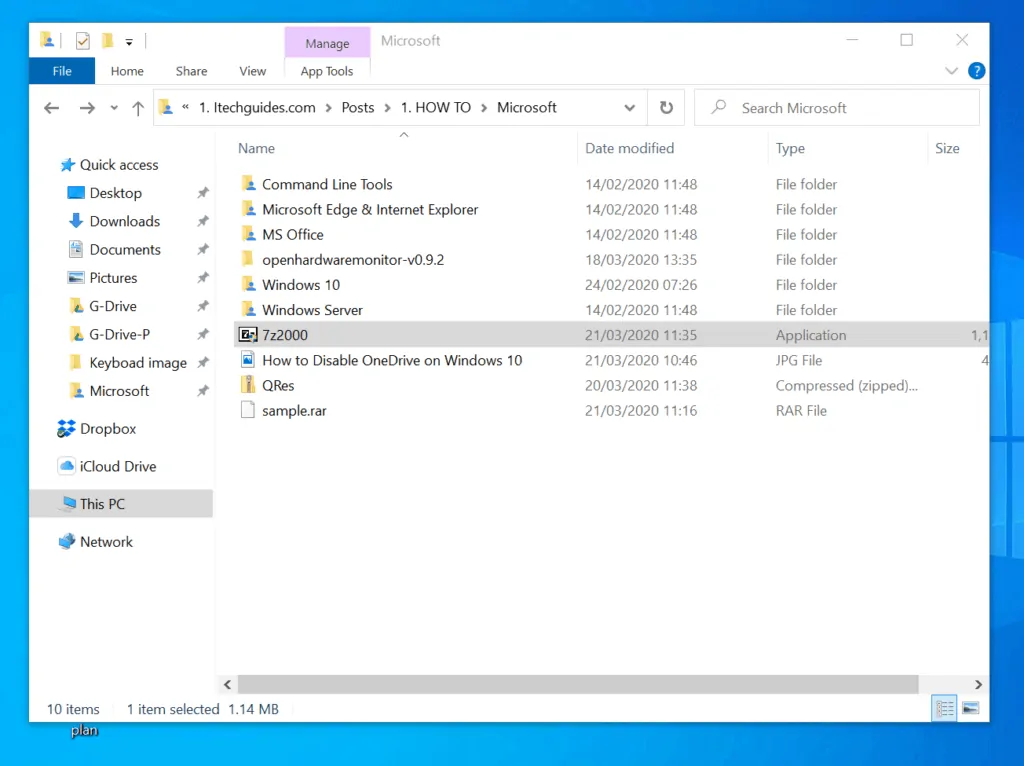1024x766 pixels.
Task: Create a new folder via the toolbar icon
Action: point(108,40)
